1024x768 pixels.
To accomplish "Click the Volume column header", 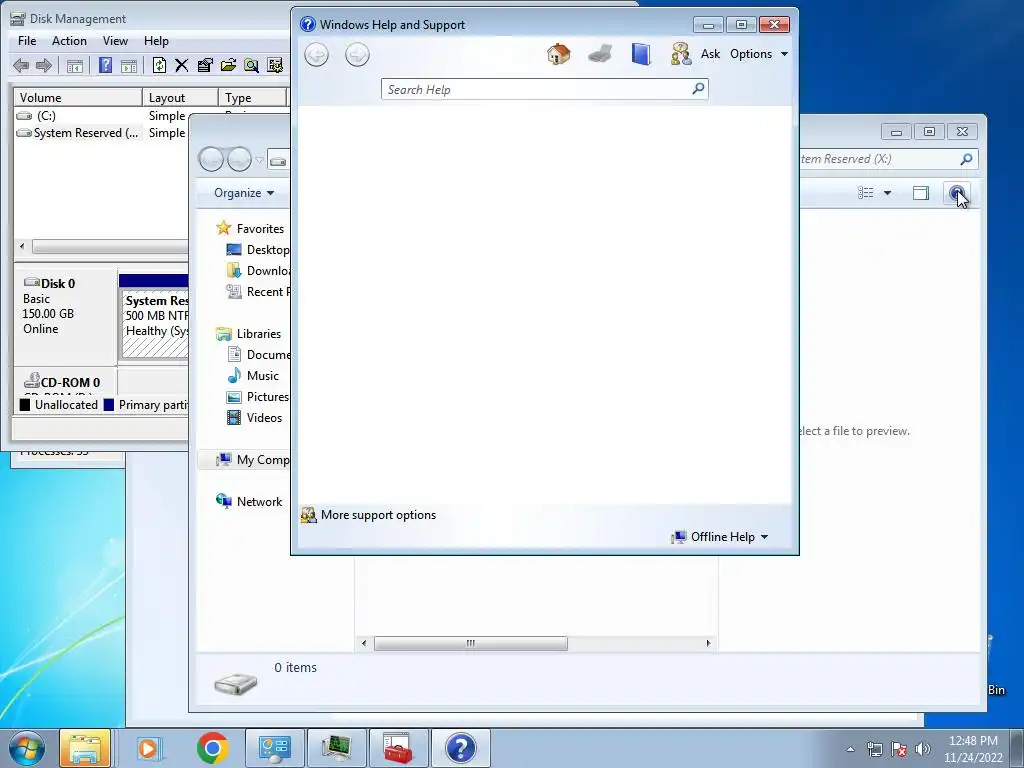I will pyautogui.click(x=78, y=97).
